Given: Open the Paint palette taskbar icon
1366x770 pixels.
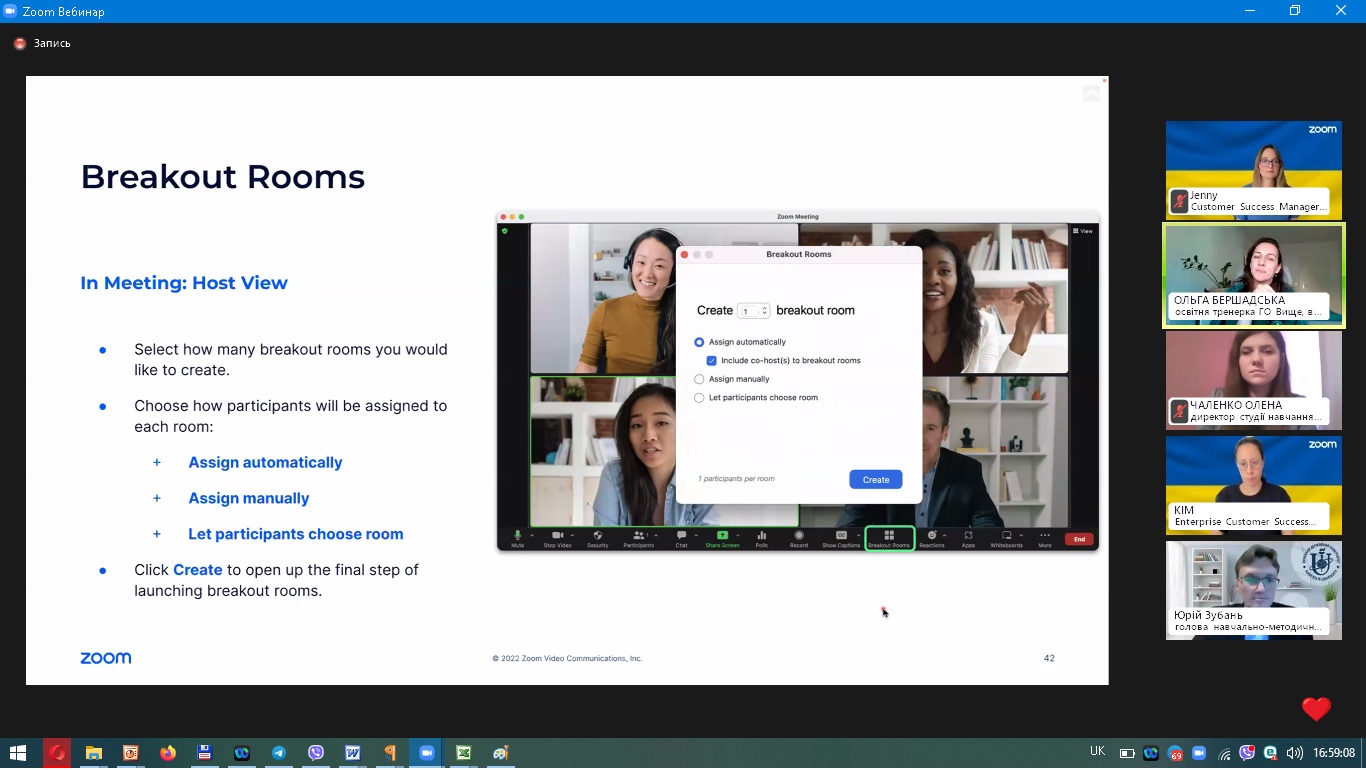Looking at the screenshot, I should [x=501, y=753].
